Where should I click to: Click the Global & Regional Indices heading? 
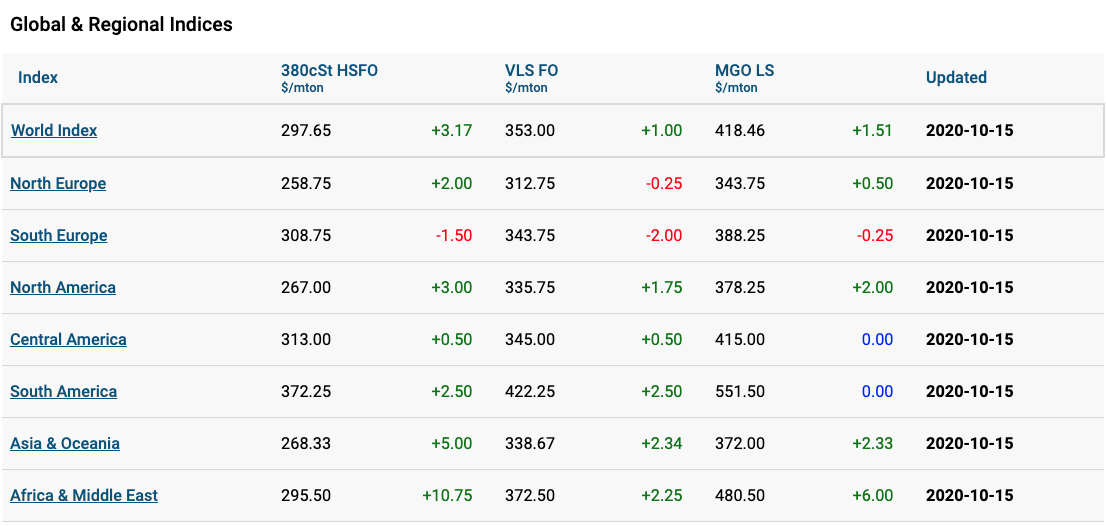tap(121, 25)
